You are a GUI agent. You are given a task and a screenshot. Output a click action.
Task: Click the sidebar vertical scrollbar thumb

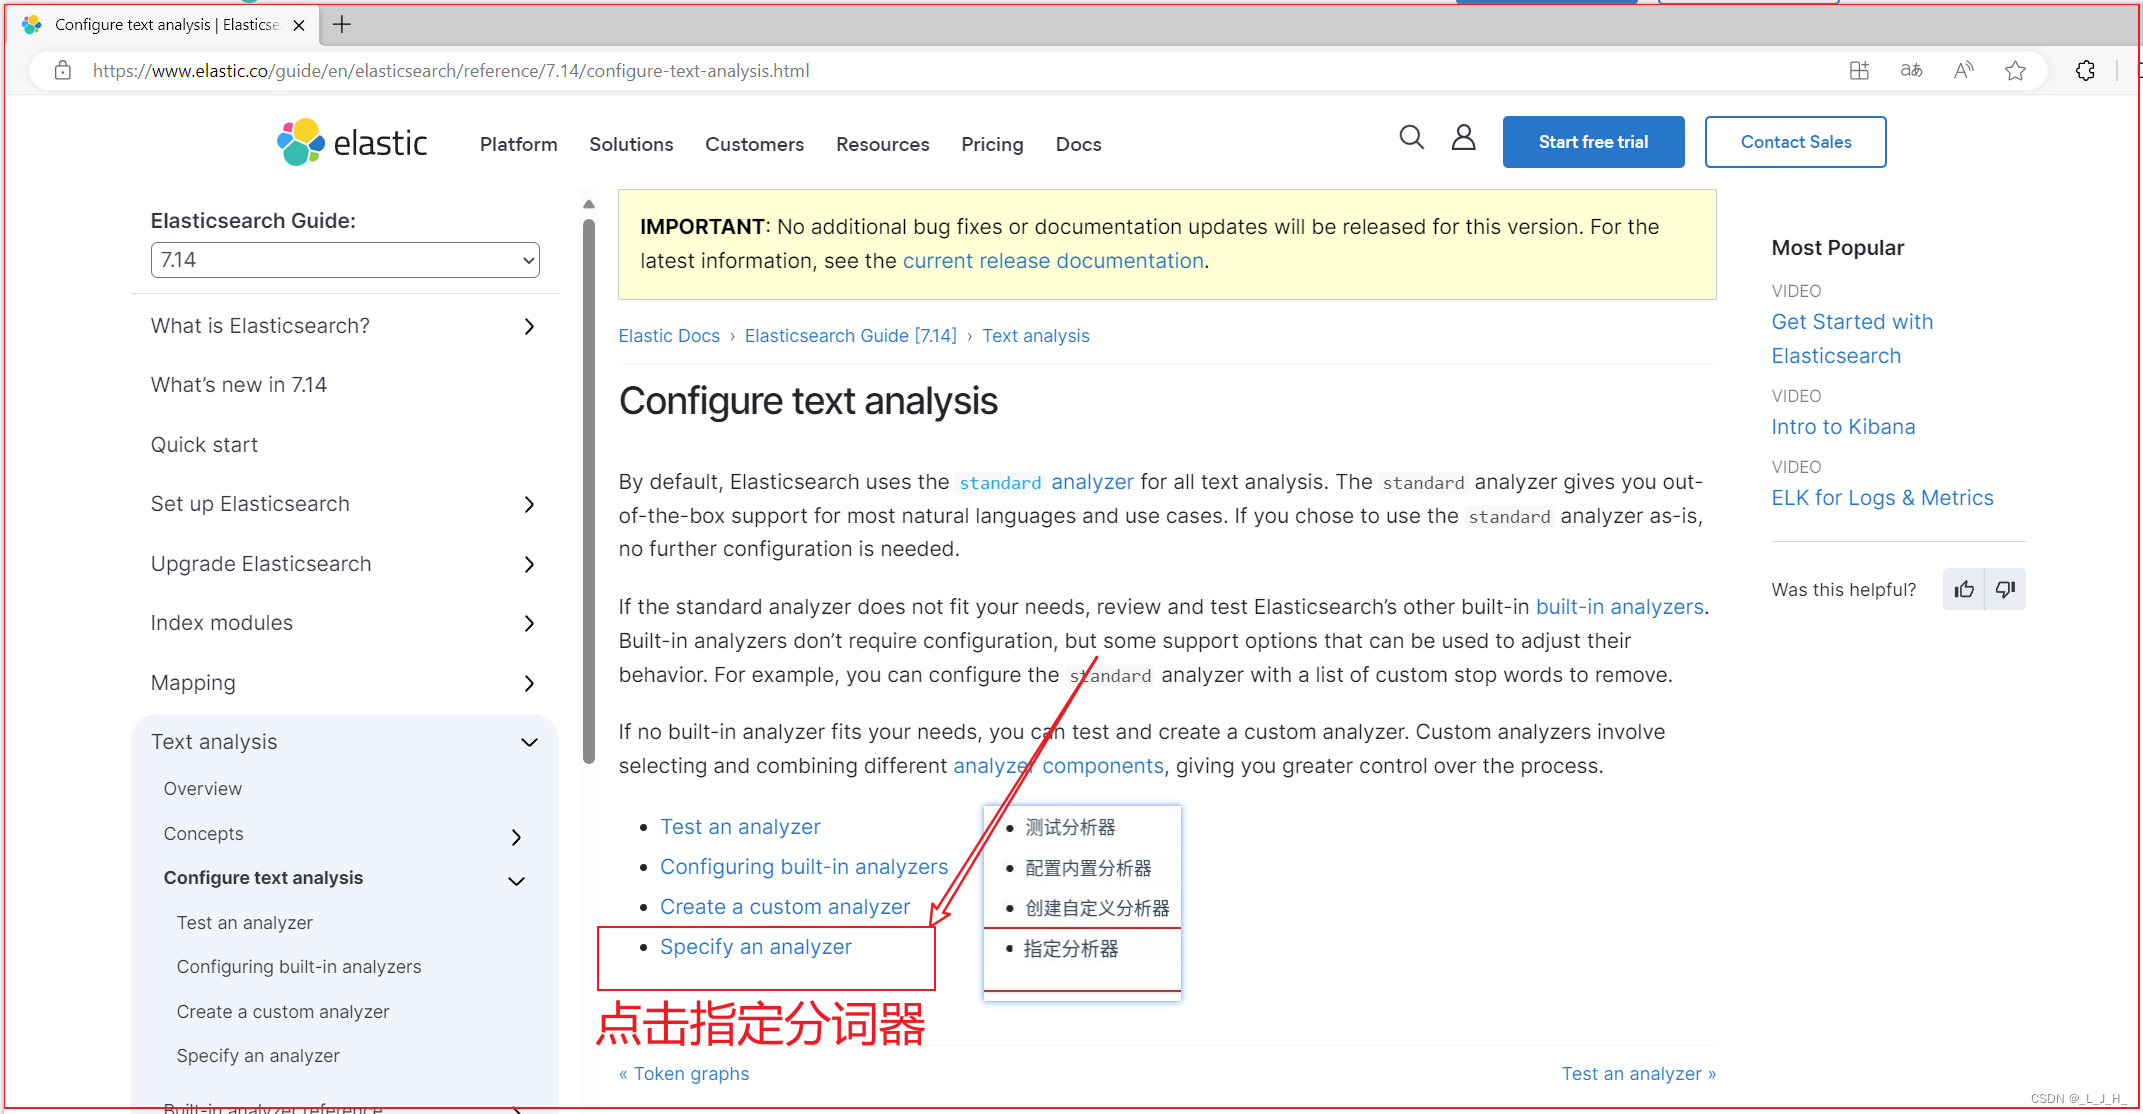tap(589, 490)
